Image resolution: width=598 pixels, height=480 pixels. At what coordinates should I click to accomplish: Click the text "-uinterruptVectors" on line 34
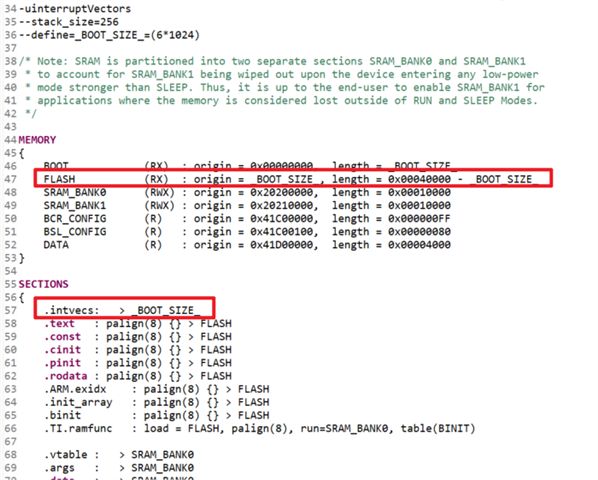coord(75,9)
